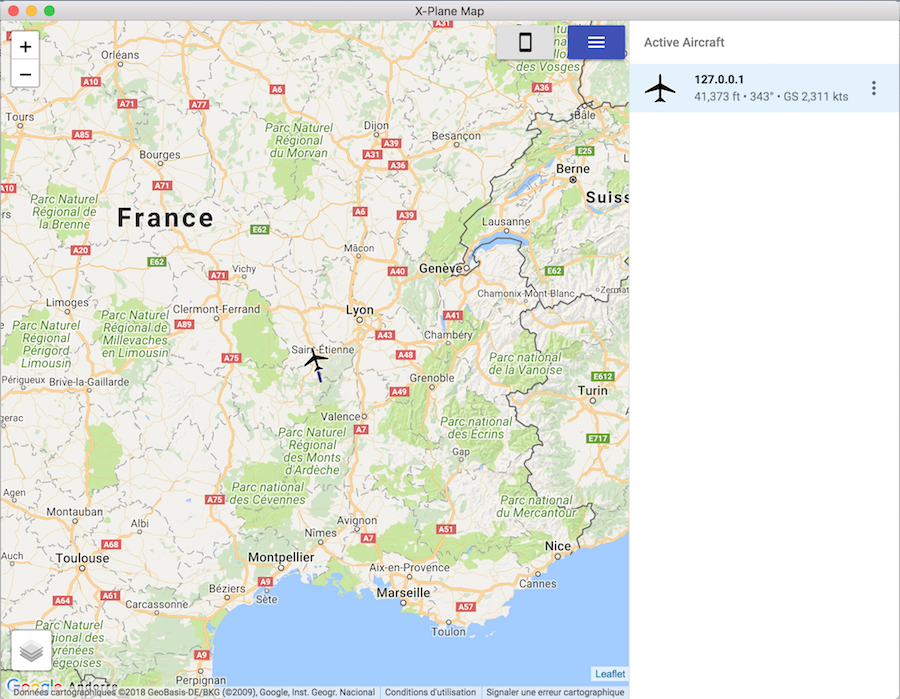Screen dimensions: 900x699
Task: Click the Lyon city label
Action: click(x=359, y=310)
